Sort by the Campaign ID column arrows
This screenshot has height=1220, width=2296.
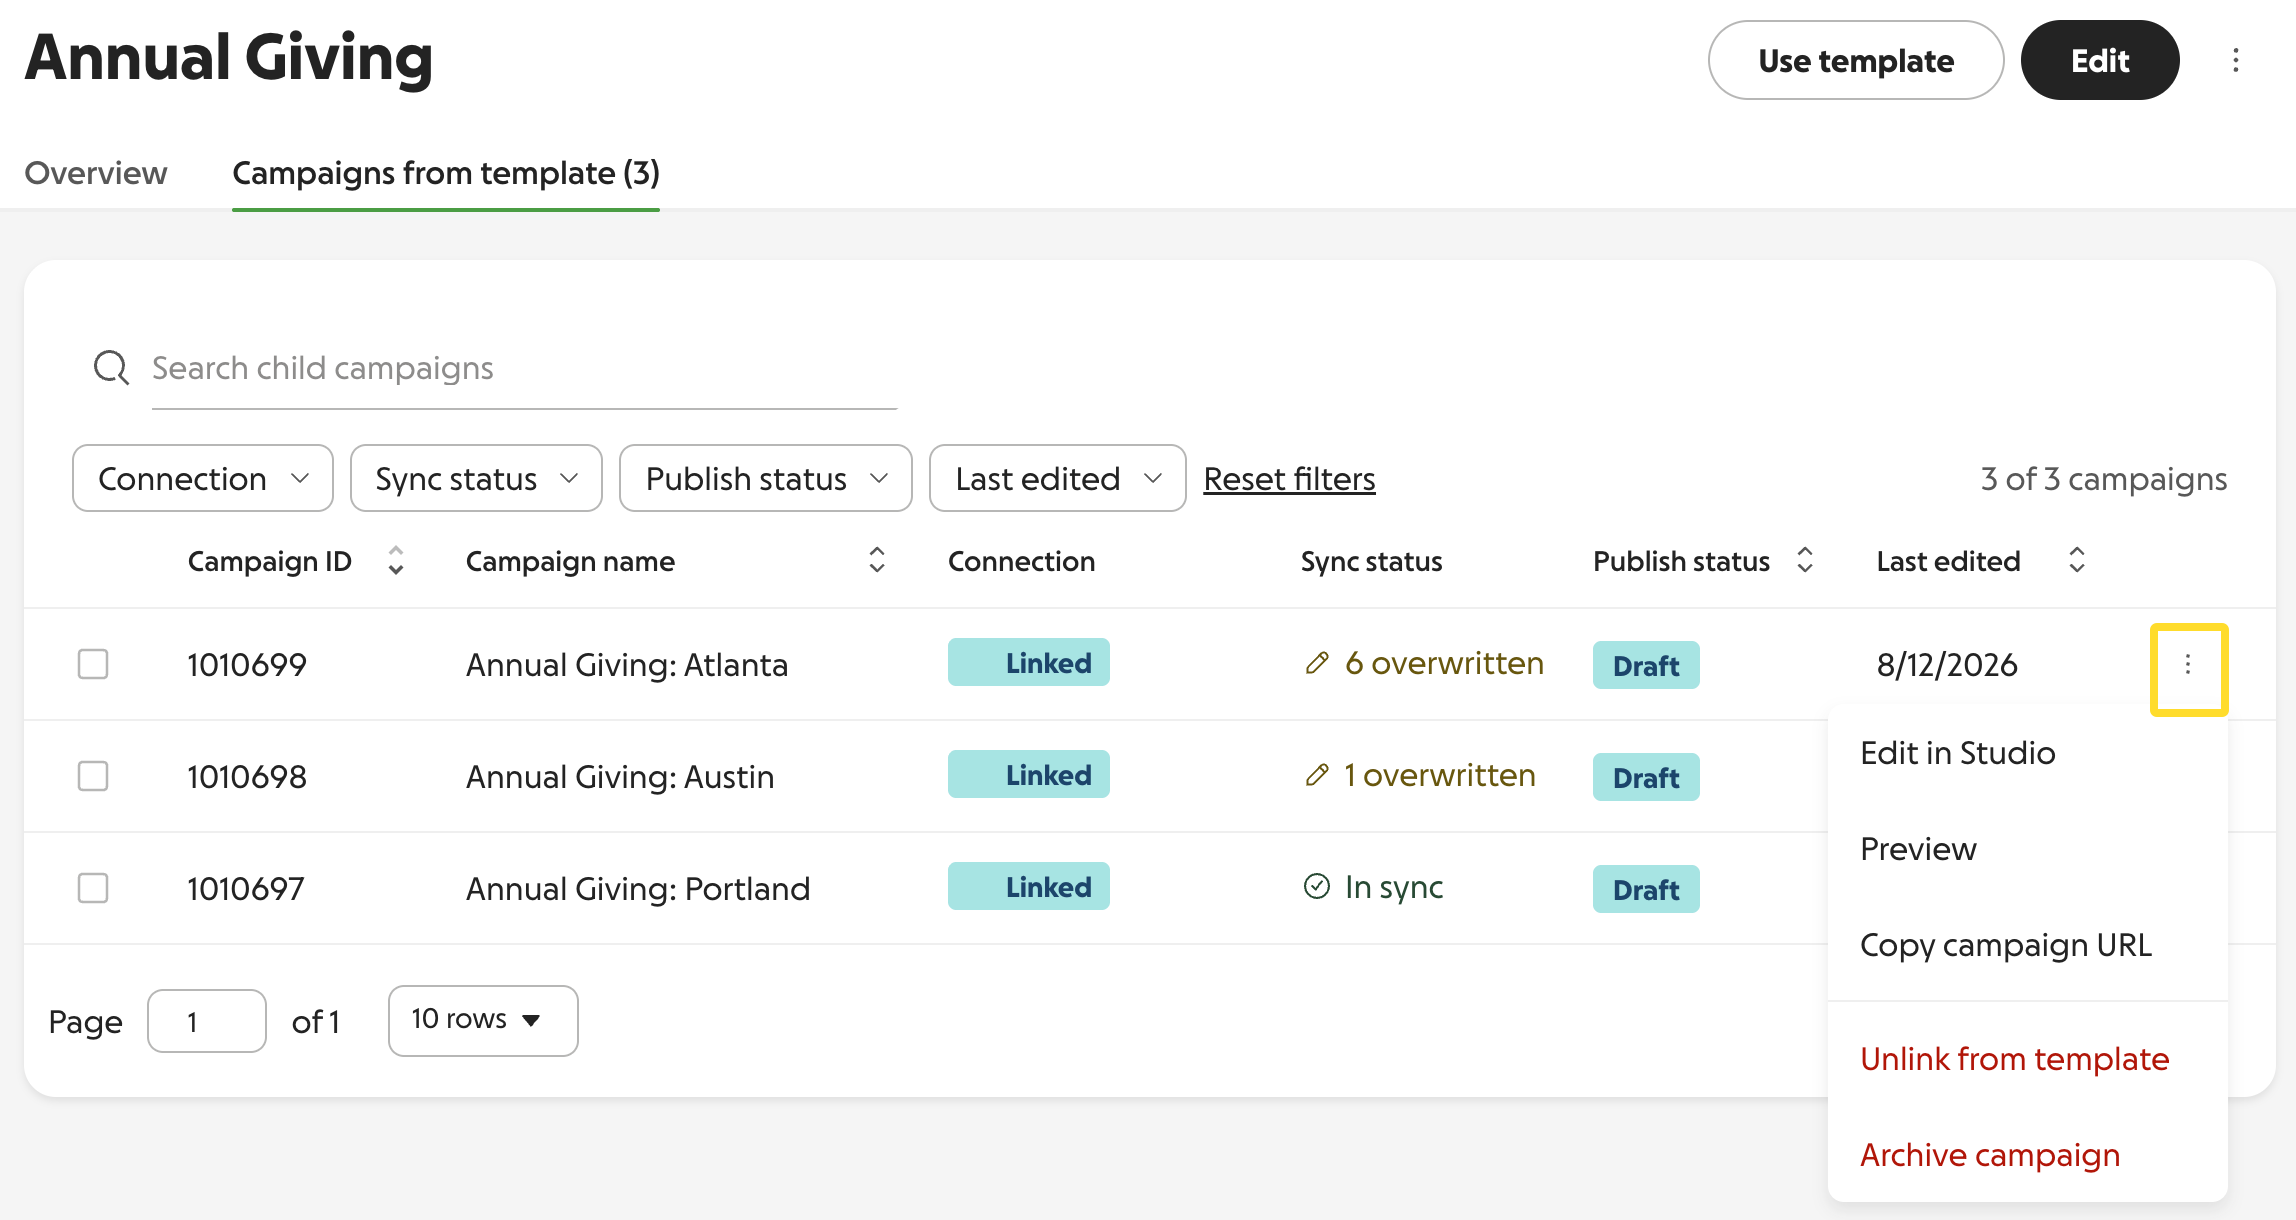click(396, 560)
